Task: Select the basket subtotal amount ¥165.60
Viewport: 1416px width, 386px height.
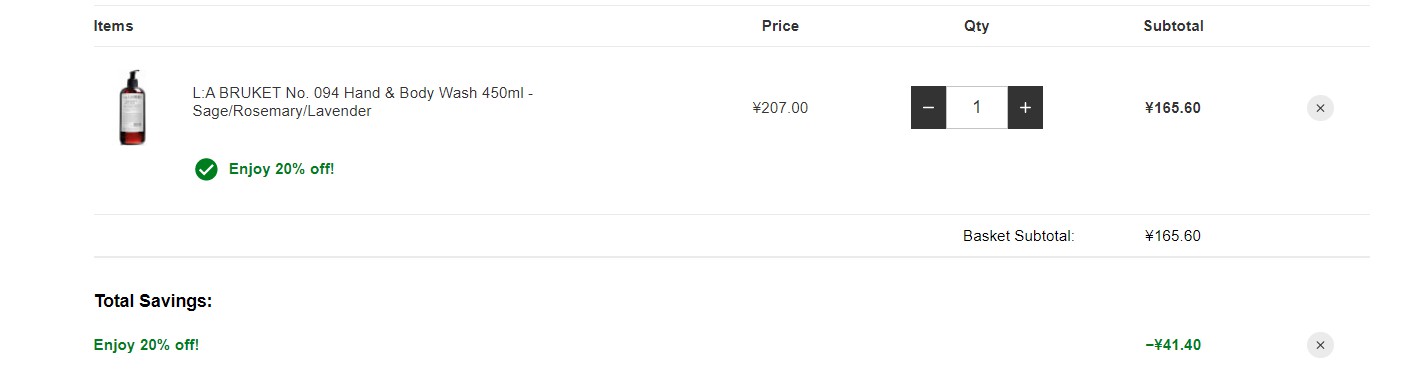Action: pos(1173,236)
